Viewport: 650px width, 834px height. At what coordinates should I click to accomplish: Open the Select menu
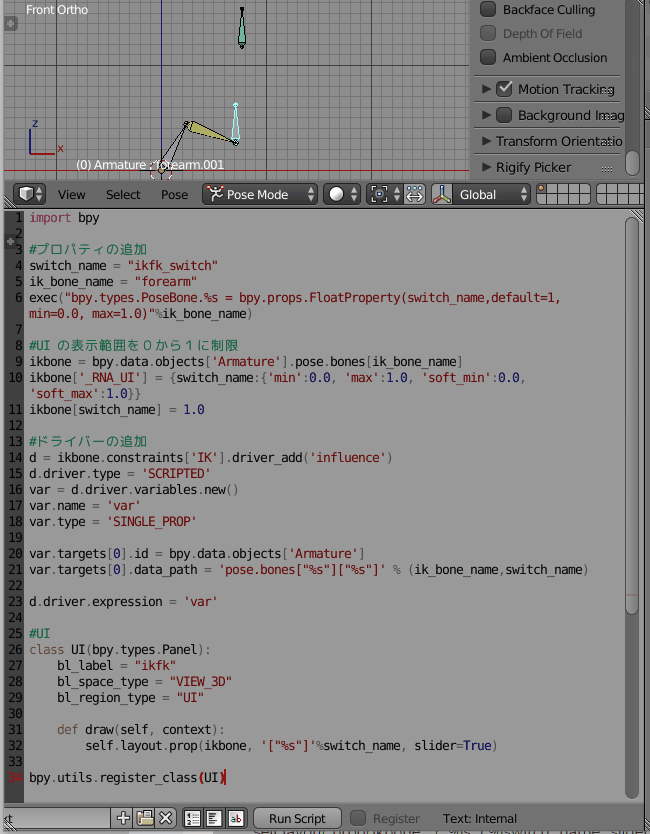pyautogui.click(x=123, y=195)
